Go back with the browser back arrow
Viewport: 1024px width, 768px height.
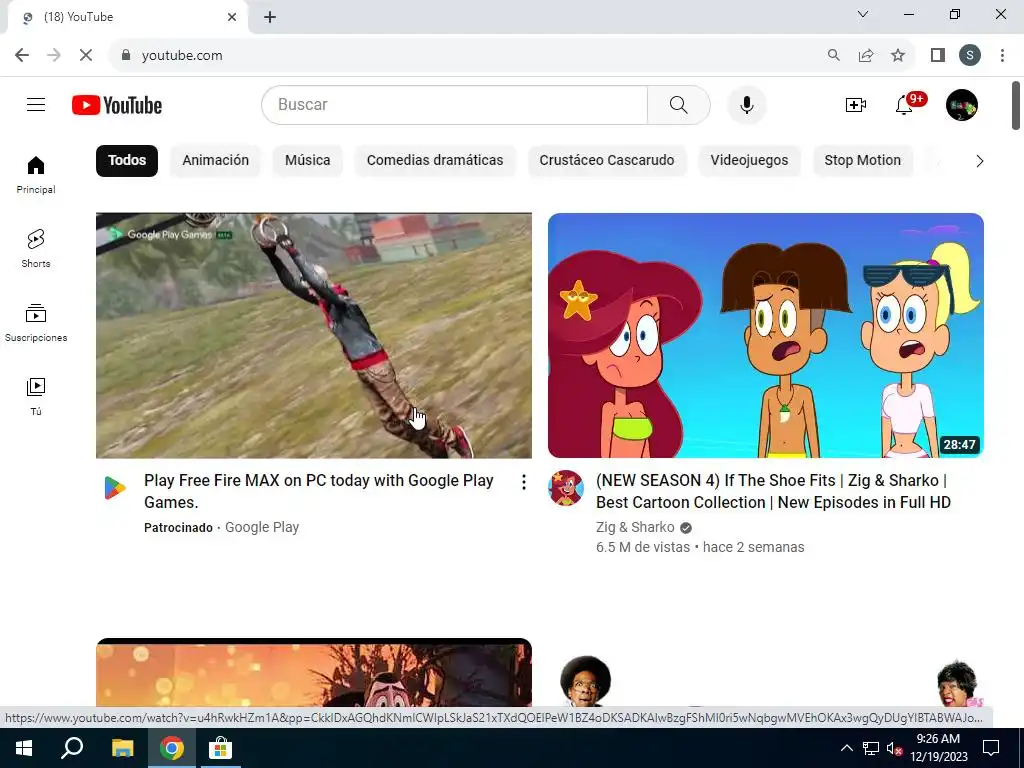(22, 56)
